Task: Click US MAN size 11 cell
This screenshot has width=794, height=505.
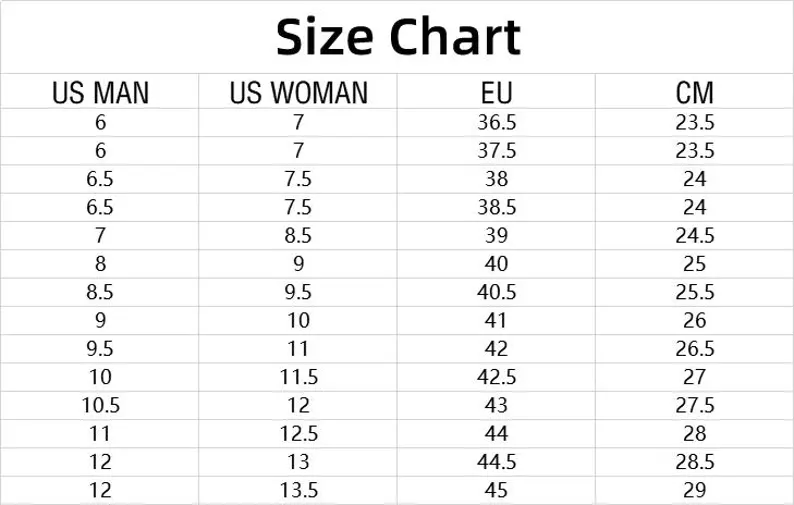Action: tap(100, 434)
